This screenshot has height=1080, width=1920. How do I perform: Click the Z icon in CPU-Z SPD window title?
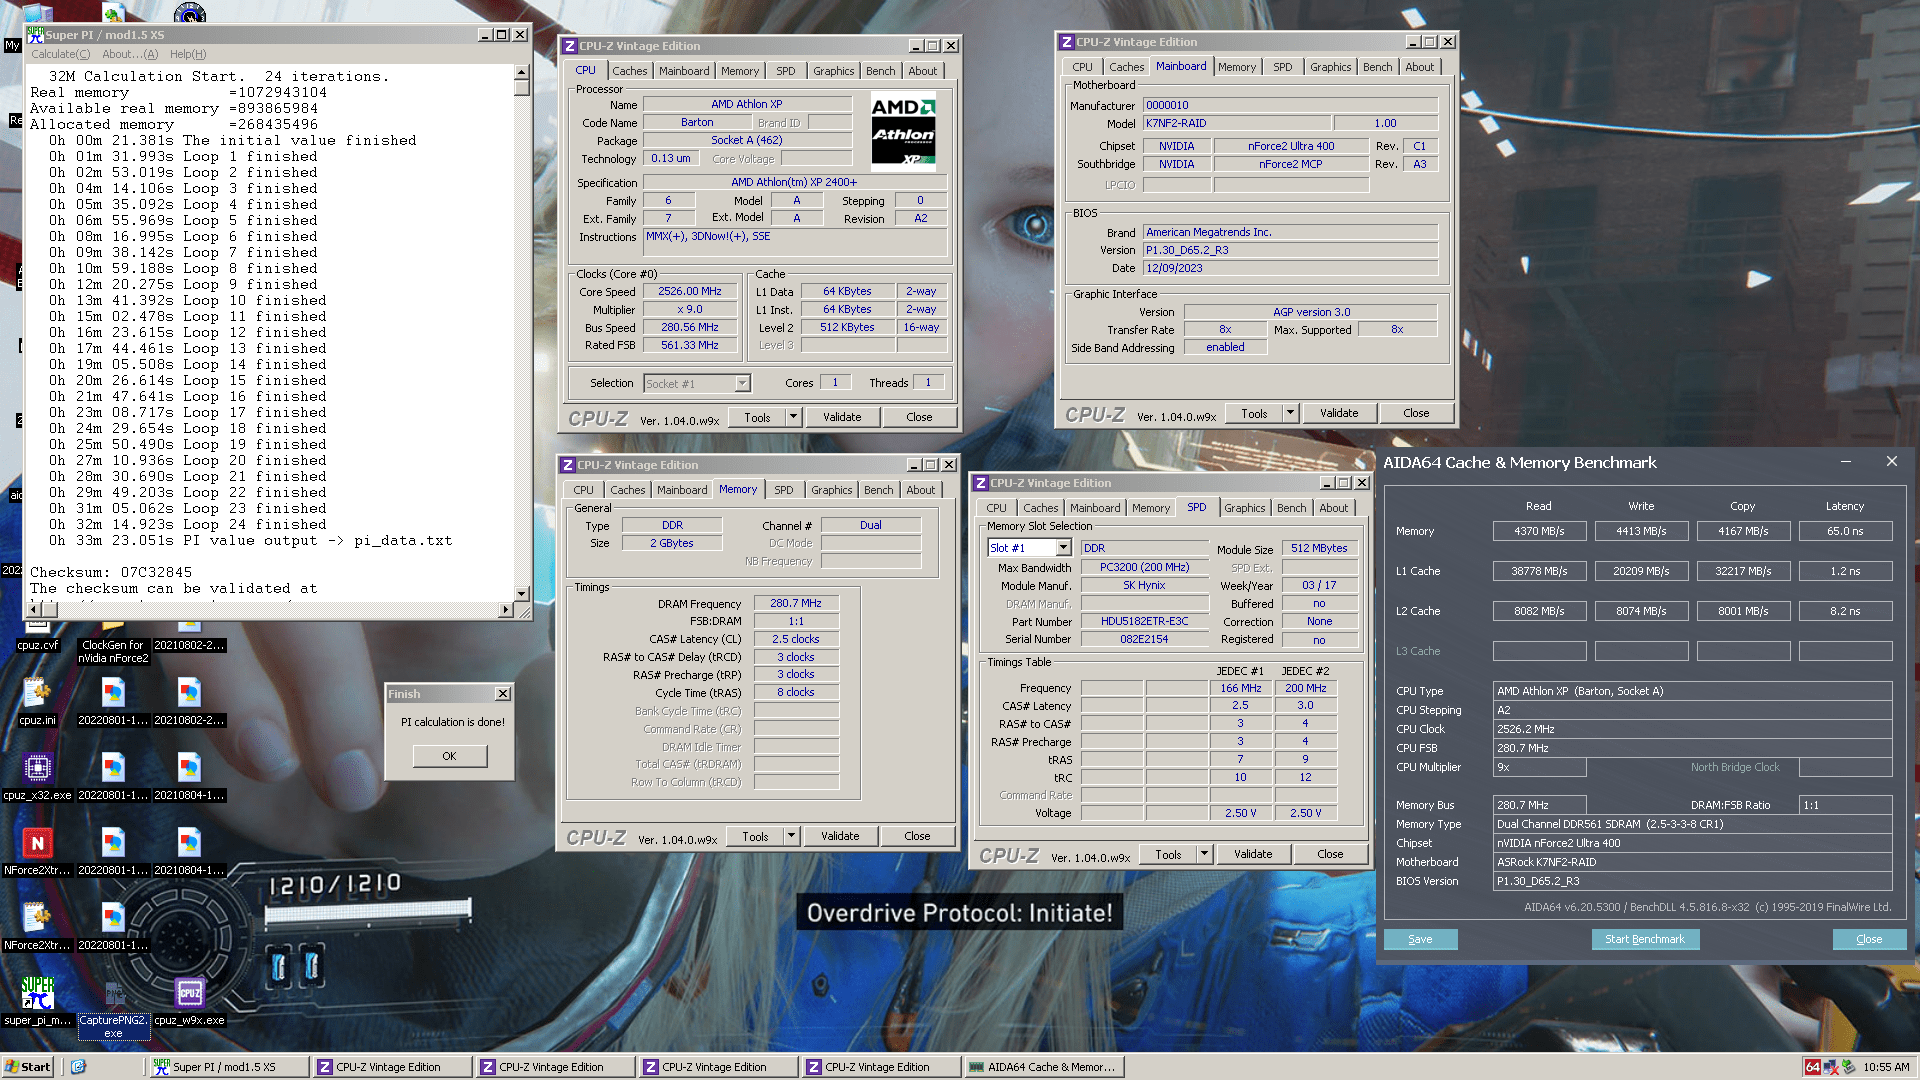pyautogui.click(x=981, y=483)
